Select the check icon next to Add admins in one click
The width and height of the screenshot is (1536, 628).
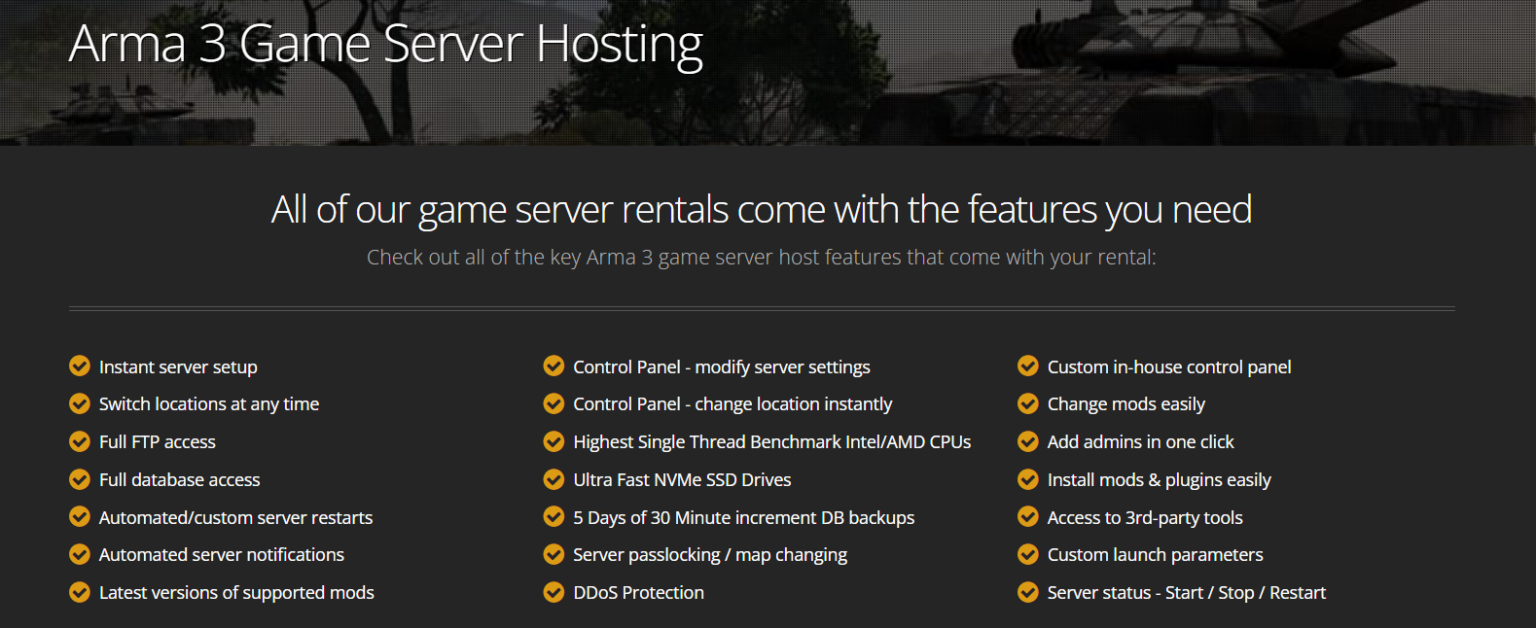tap(1028, 442)
